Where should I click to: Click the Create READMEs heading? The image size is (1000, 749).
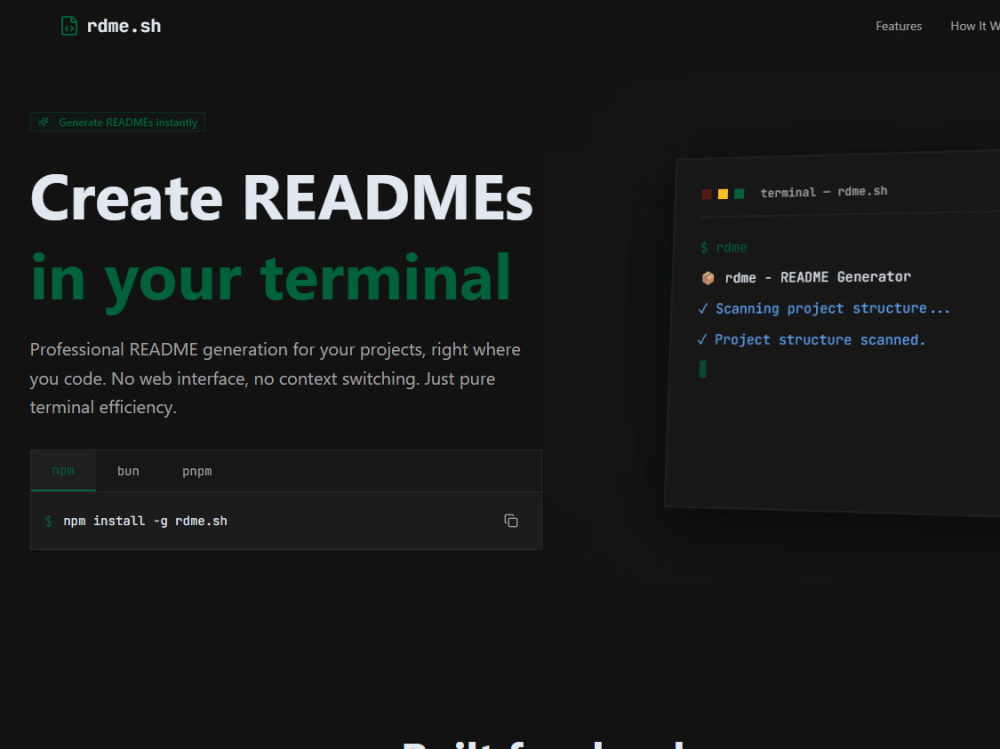[281, 198]
